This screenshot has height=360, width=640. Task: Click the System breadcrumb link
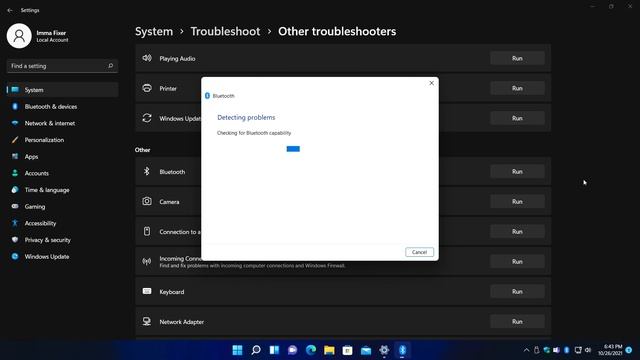click(x=154, y=31)
